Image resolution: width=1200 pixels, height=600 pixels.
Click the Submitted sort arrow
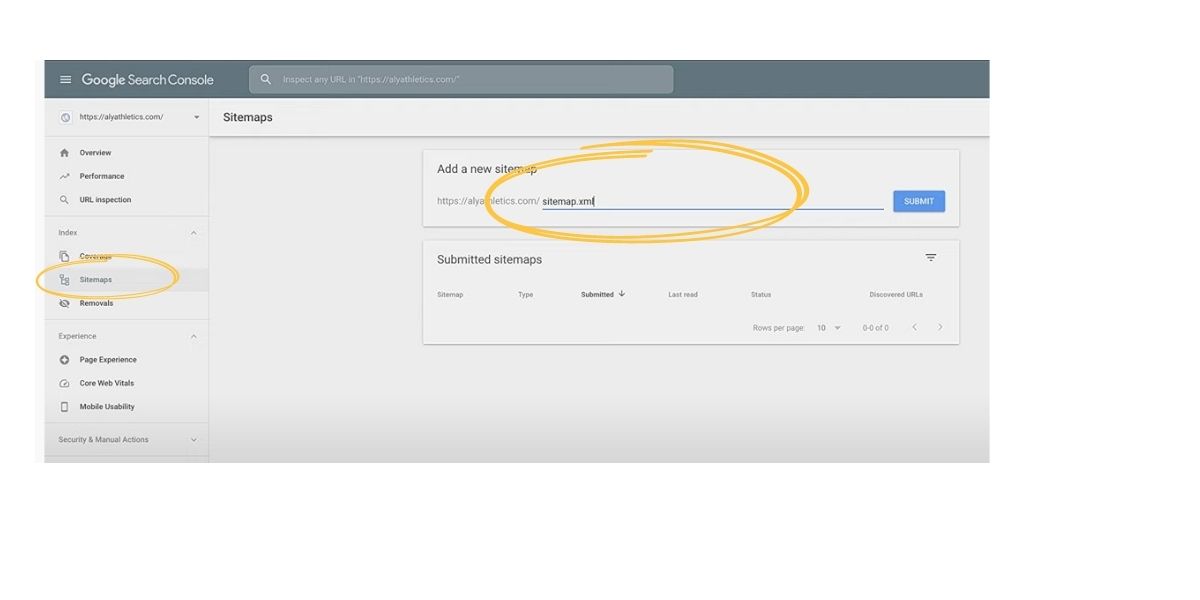coord(622,294)
